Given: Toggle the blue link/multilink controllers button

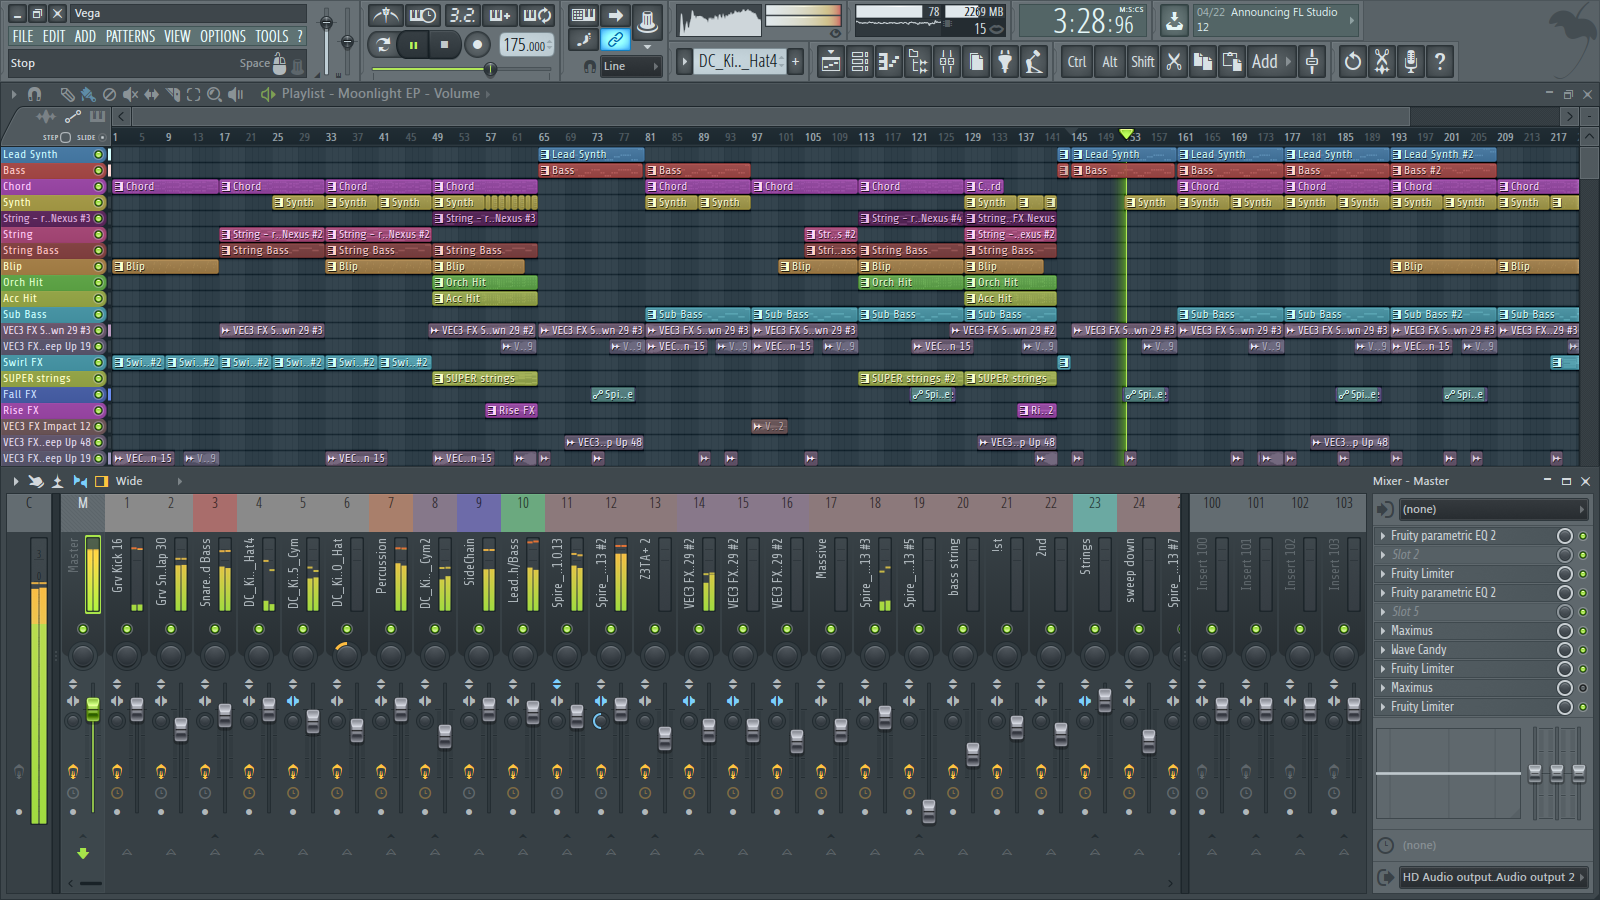Looking at the screenshot, I should (615, 40).
